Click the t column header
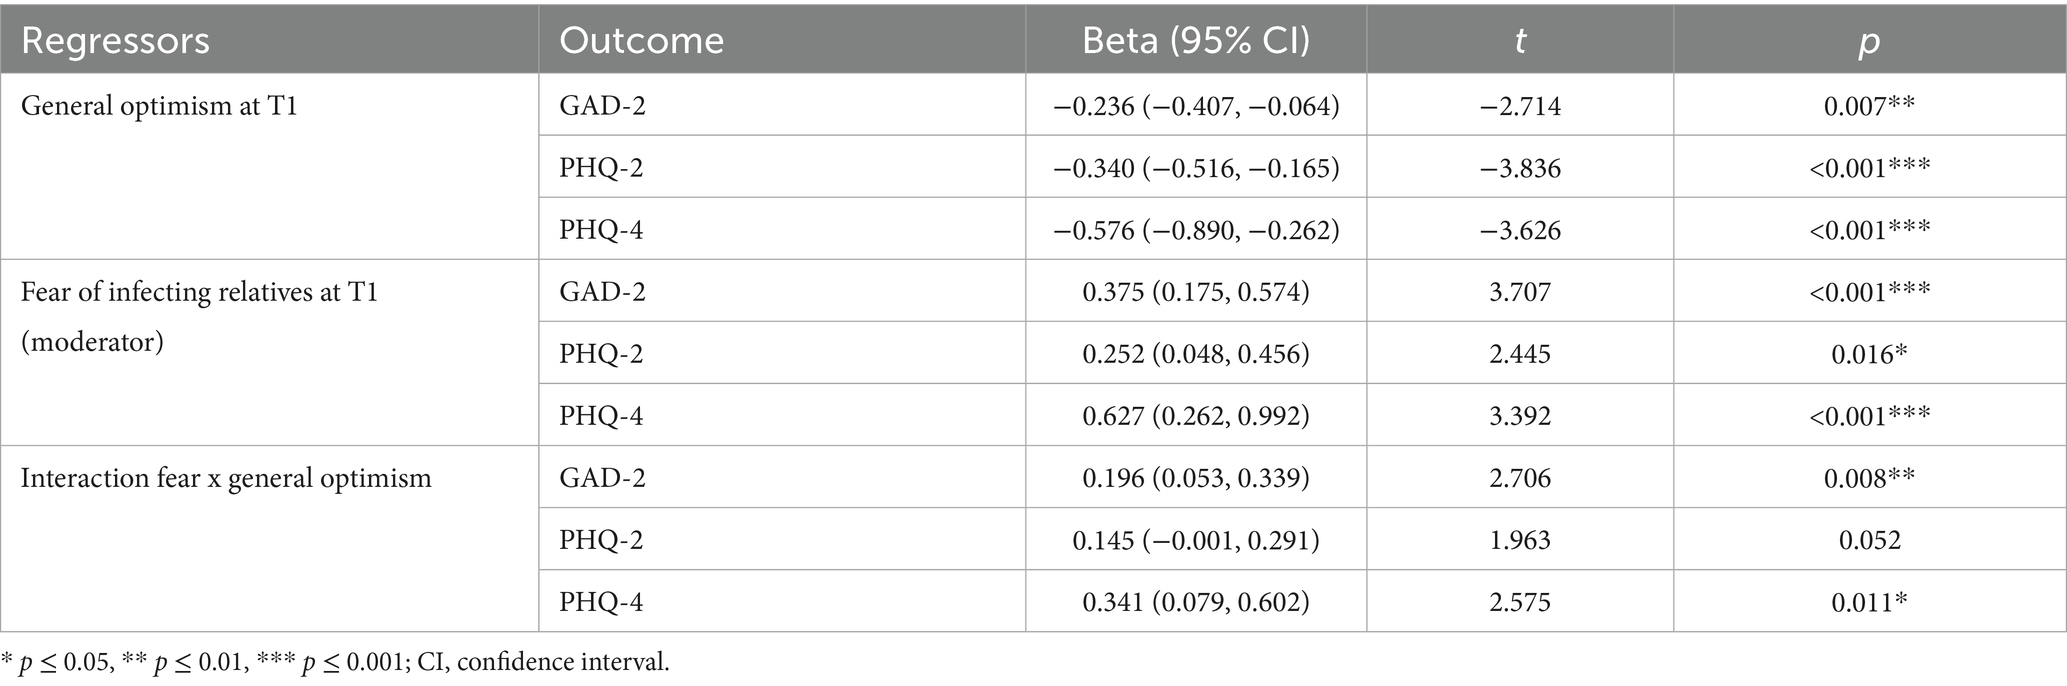2067x686 pixels. (x=1519, y=41)
